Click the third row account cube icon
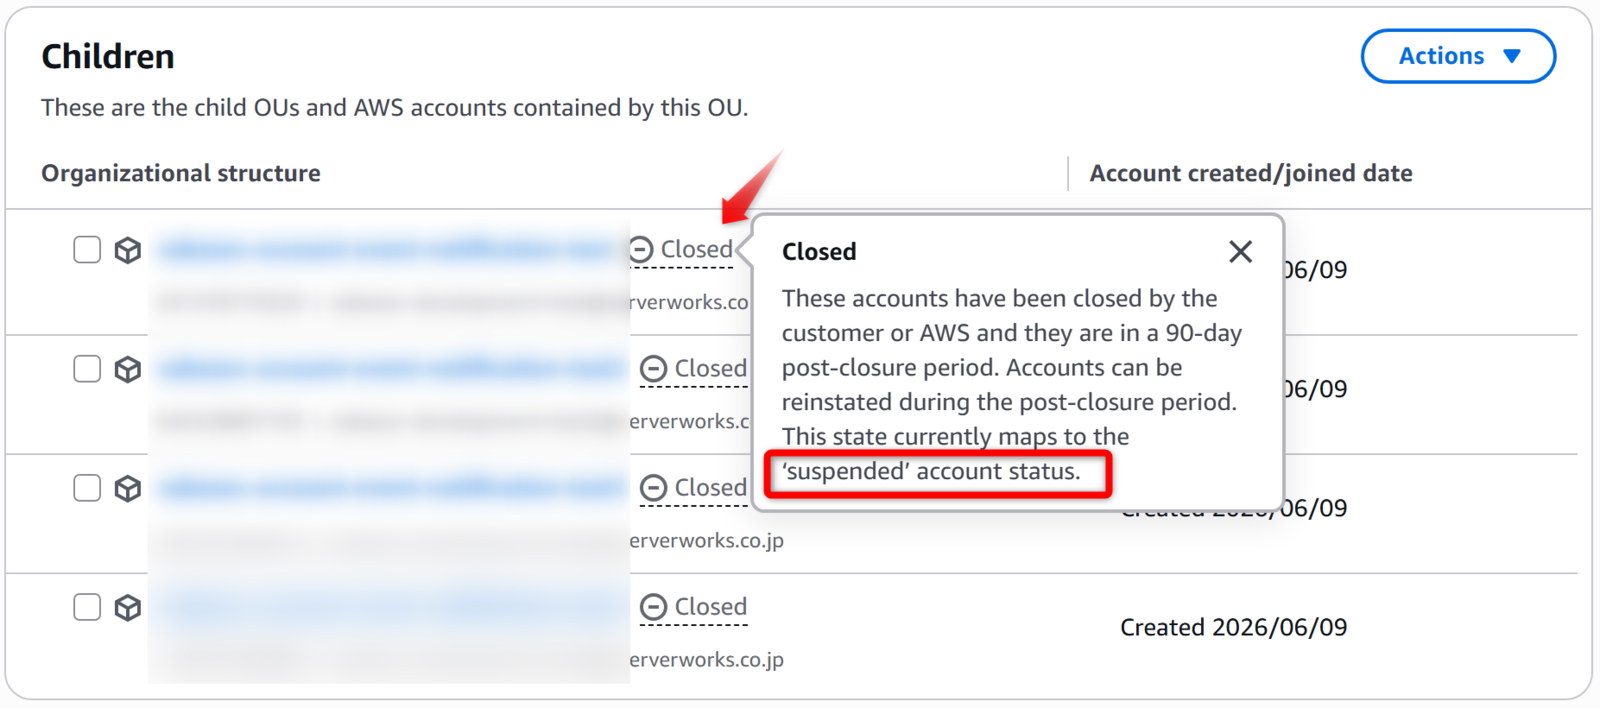Viewport: 1600px width, 708px height. pyautogui.click(x=128, y=489)
